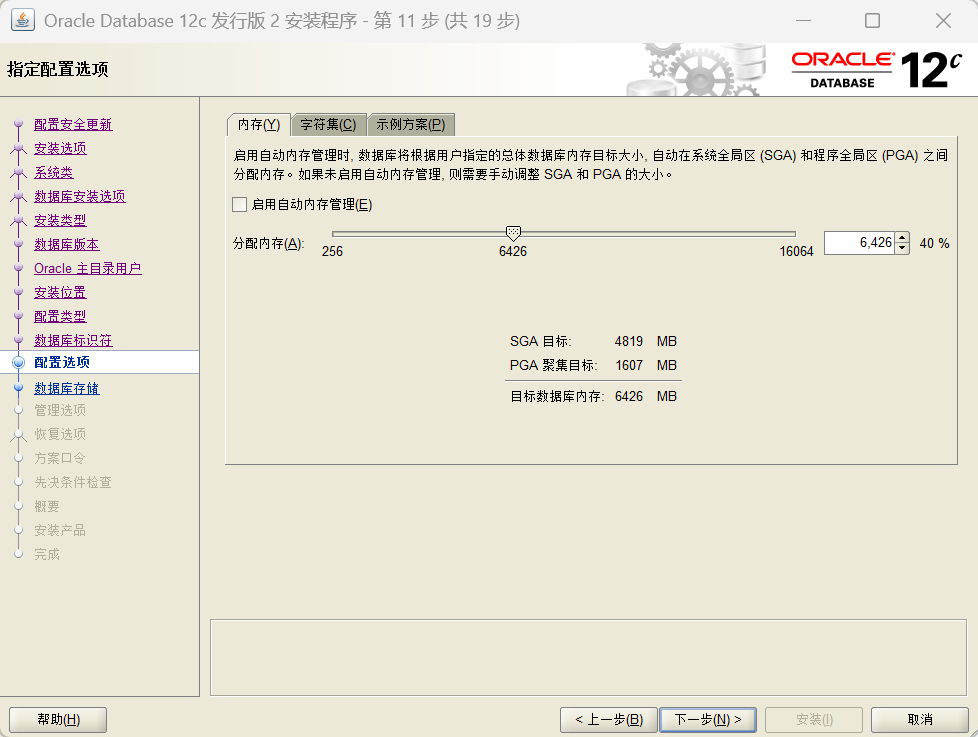Enable the 启用自动内存管理(E) checkbox
The width and height of the screenshot is (978, 737).
240,205
